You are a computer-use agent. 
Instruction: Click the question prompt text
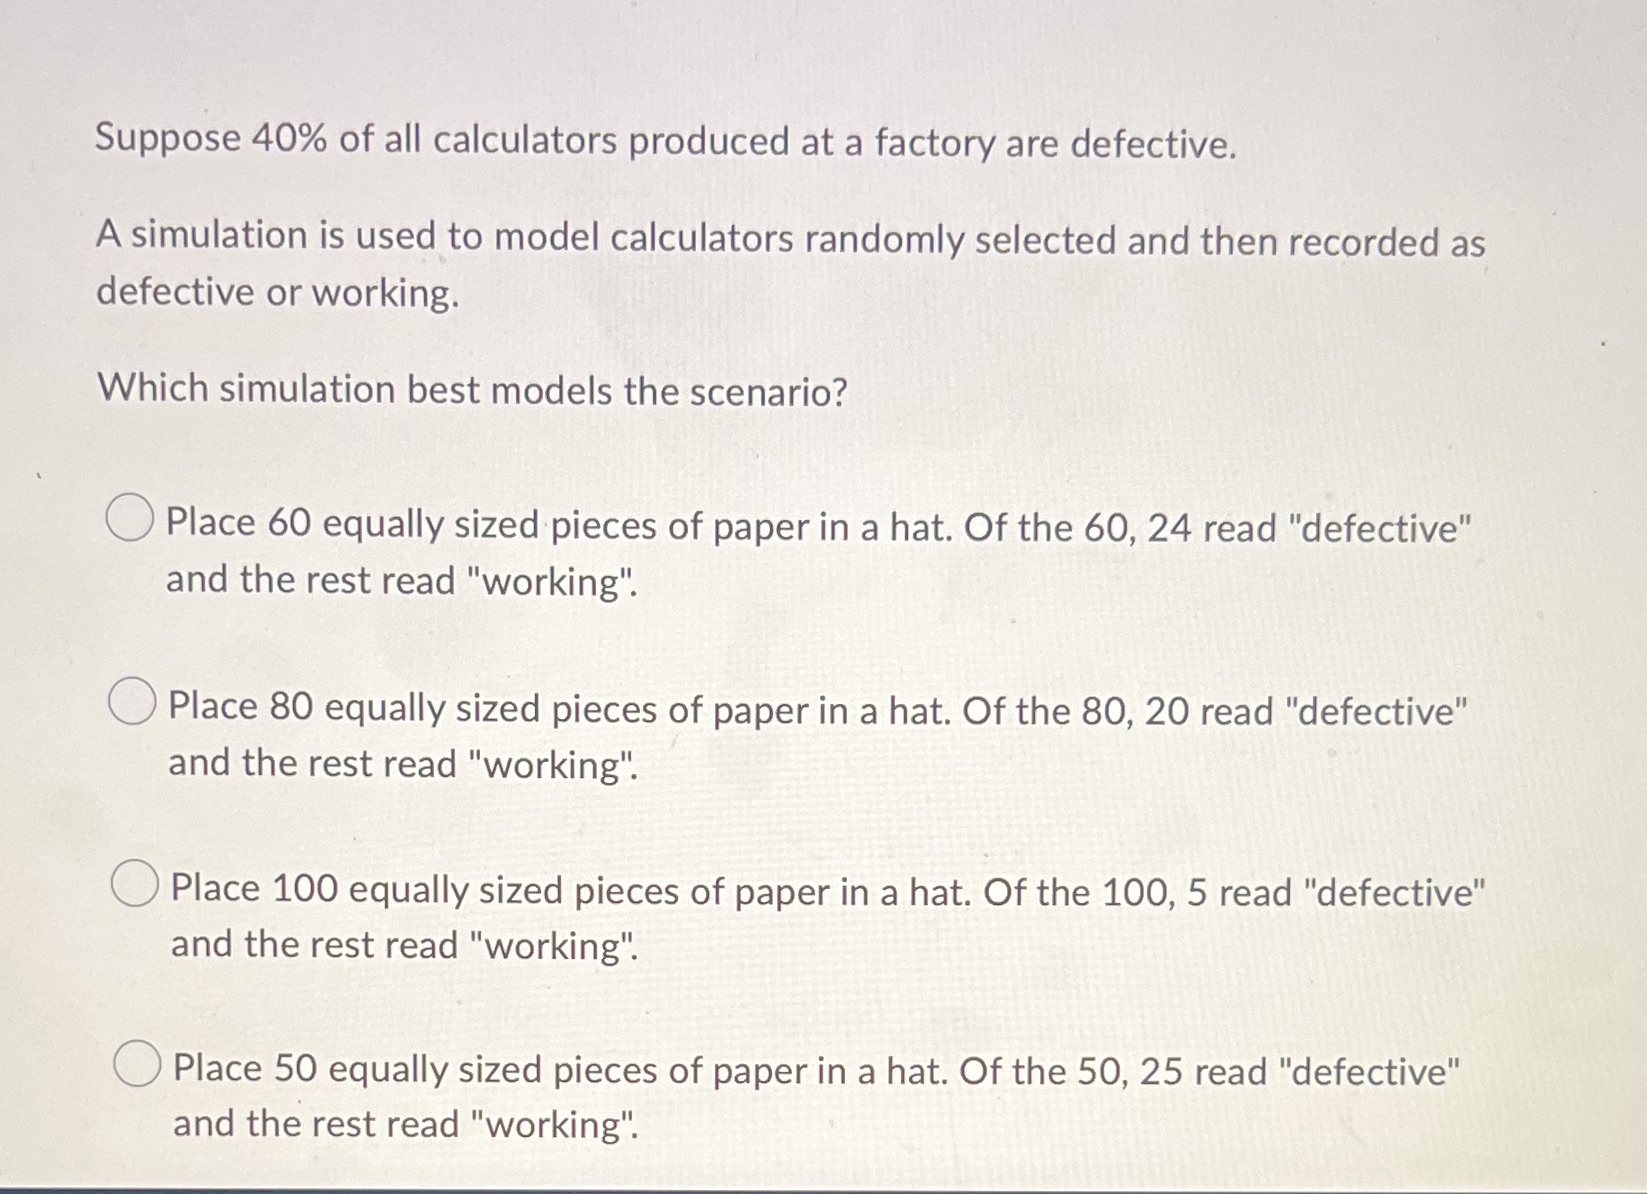coord(470,390)
